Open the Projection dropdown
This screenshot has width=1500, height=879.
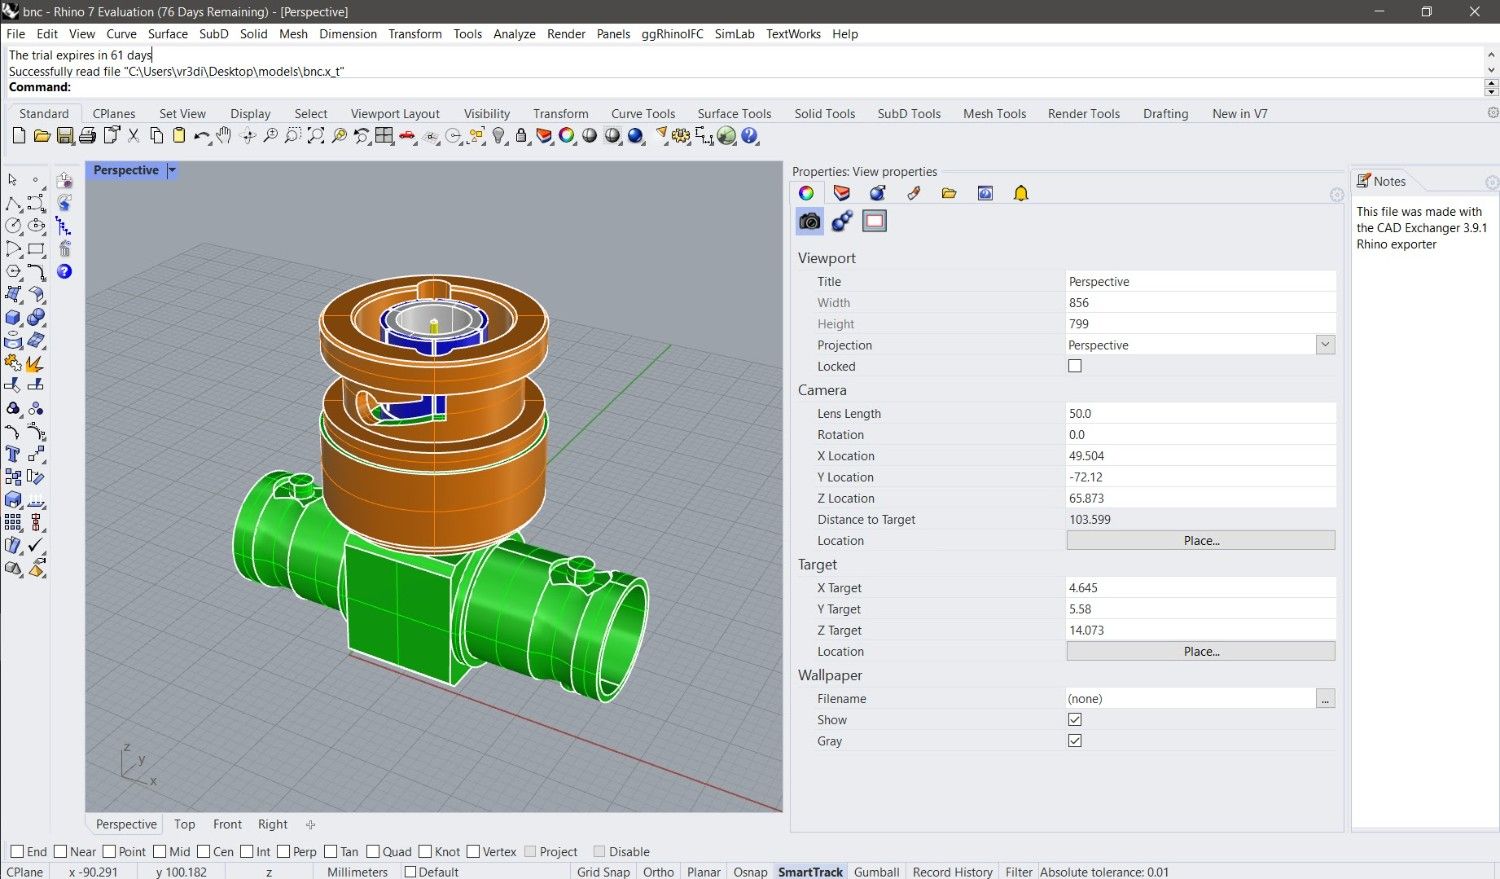pyautogui.click(x=1325, y=344)
